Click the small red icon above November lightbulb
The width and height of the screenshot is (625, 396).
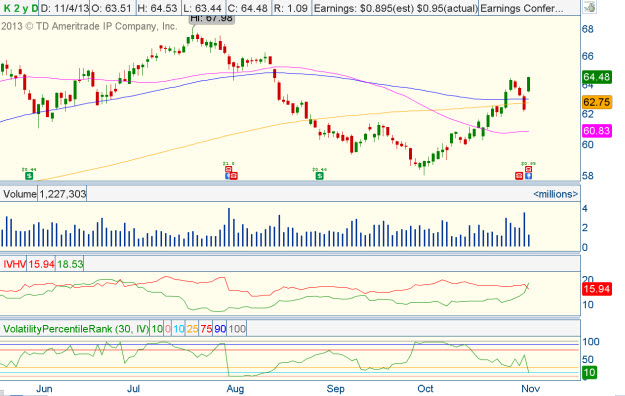[528, 169]
